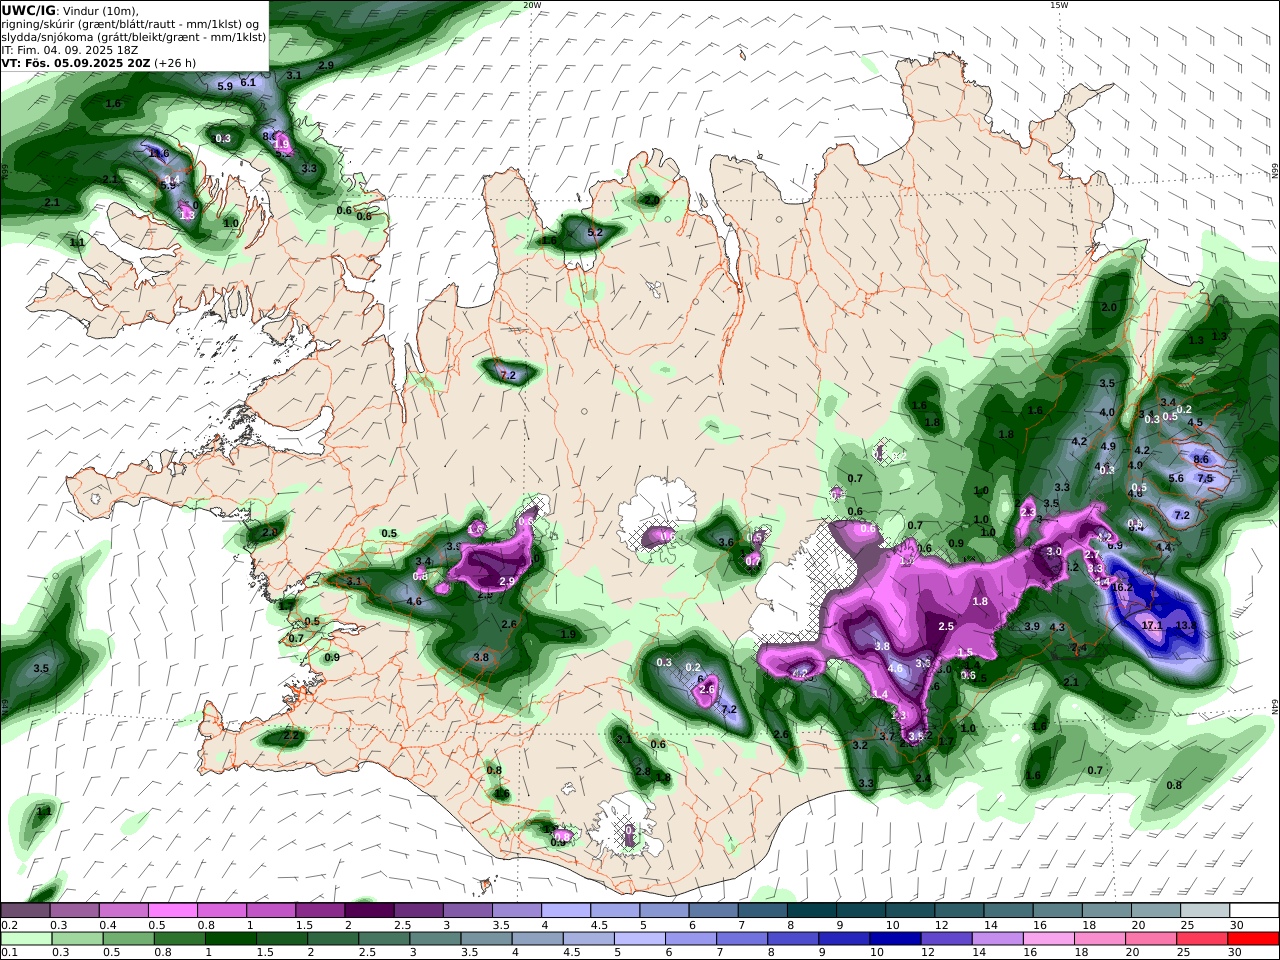Click the 11.6 precipitation value
Image resolution: width=1280 pixels, height=960 pixels.
[159, 153]
